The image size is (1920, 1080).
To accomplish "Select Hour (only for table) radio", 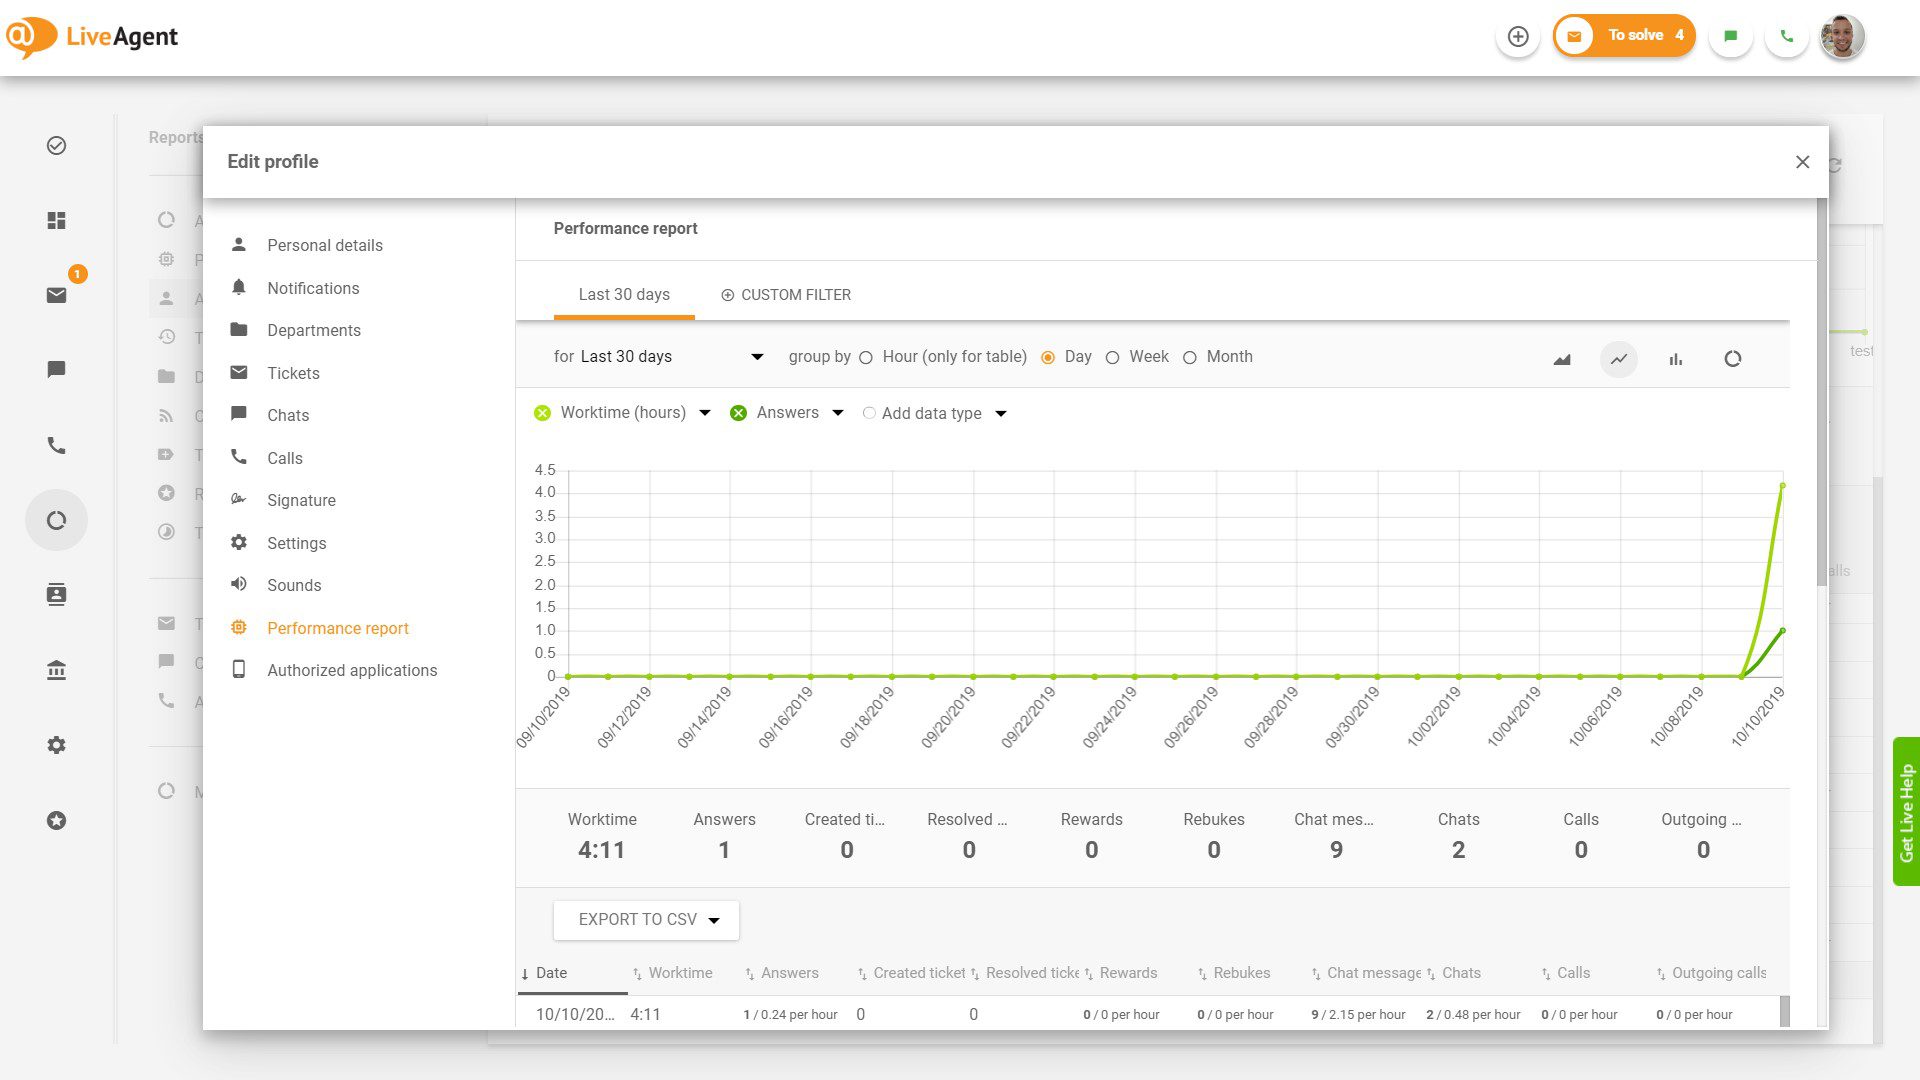I will [866, 358].
